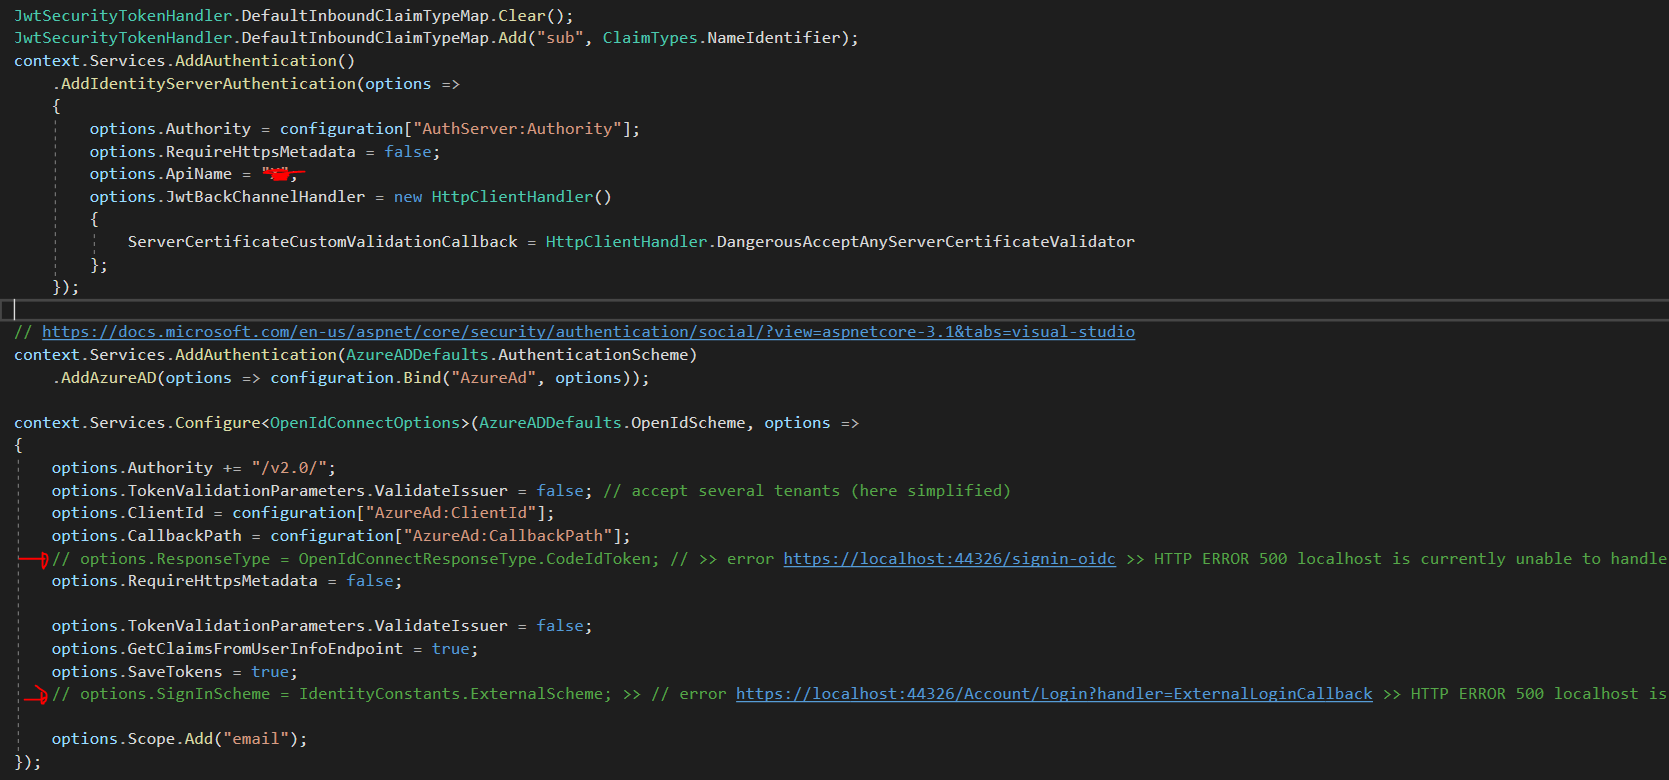This screenshot has width=1669, height=780.
Task: Click the "AuthServer:Authority" string
Action: [516, 129]
